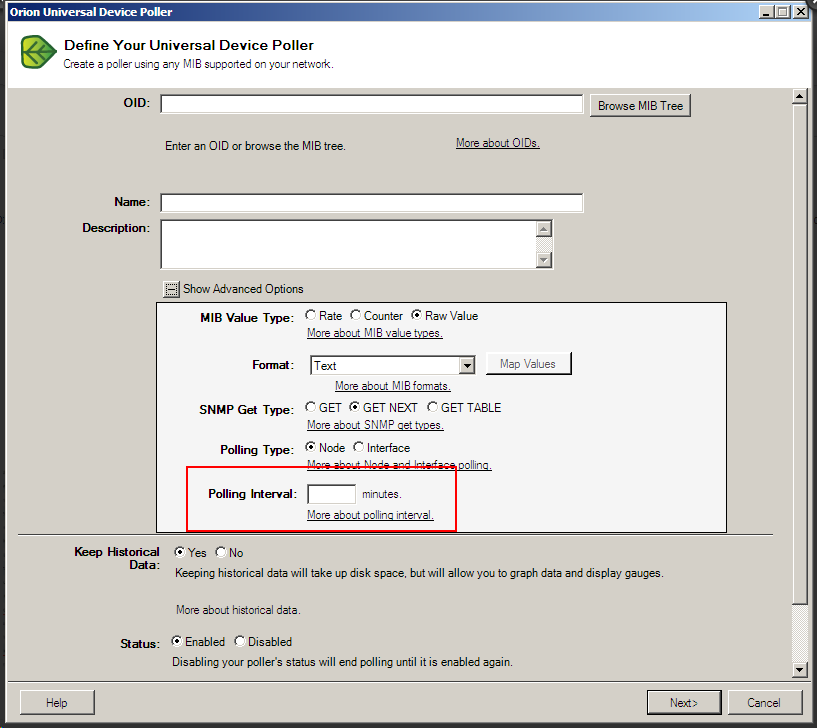Open the Format dropdown arrow
This screenshot has width=817, height=728.
tap(467, 365)
